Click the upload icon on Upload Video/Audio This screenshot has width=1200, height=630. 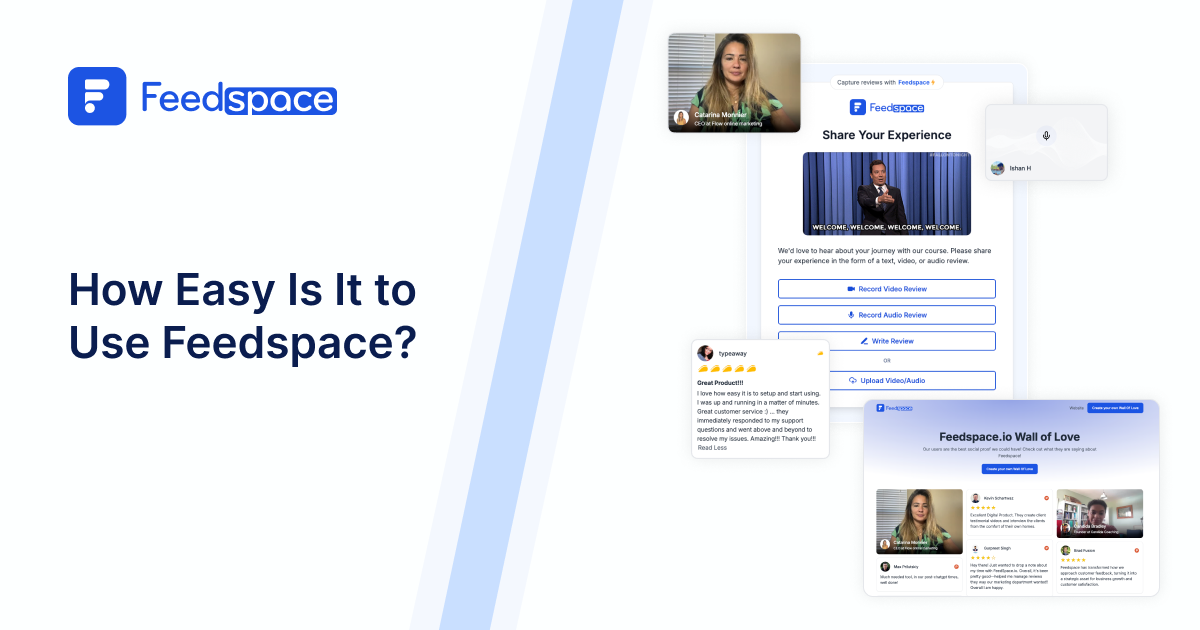tap(853, 380)
